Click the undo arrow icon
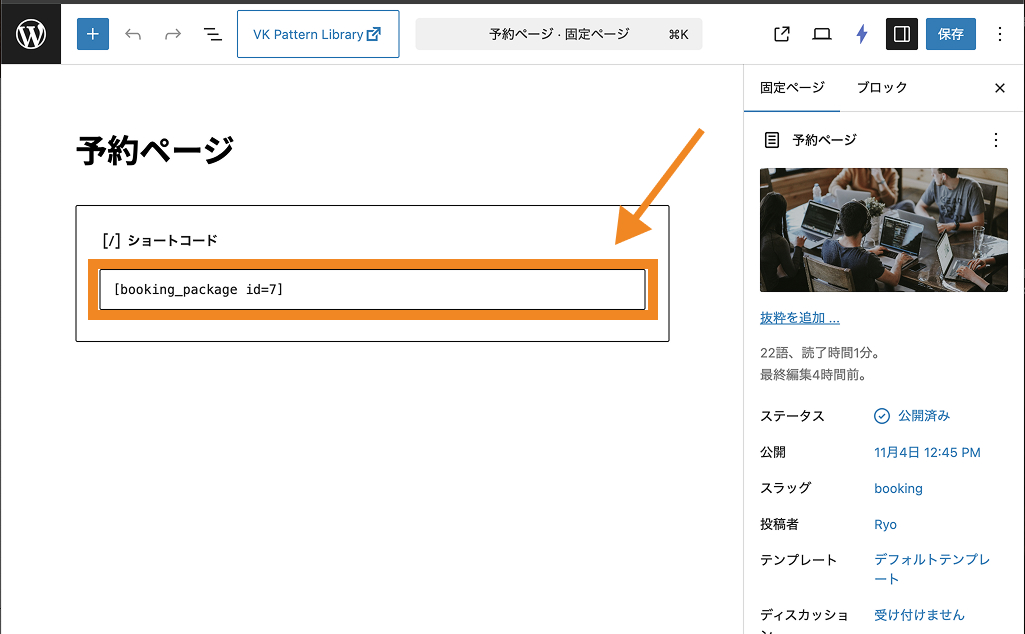 (x=133, y=34)
